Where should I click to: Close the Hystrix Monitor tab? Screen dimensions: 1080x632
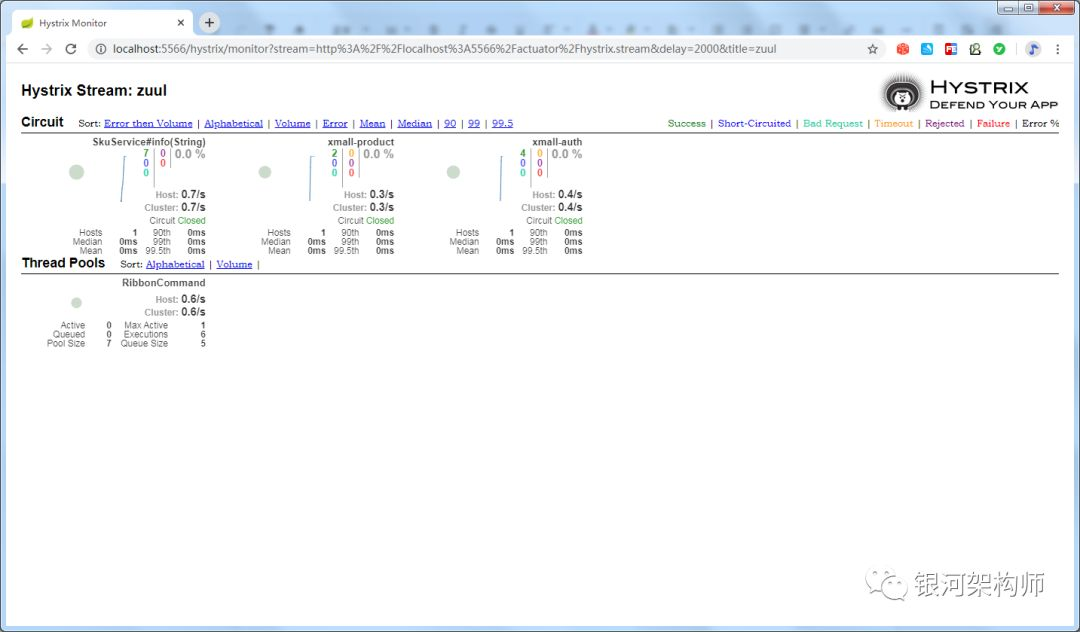(x=180, y=23)
